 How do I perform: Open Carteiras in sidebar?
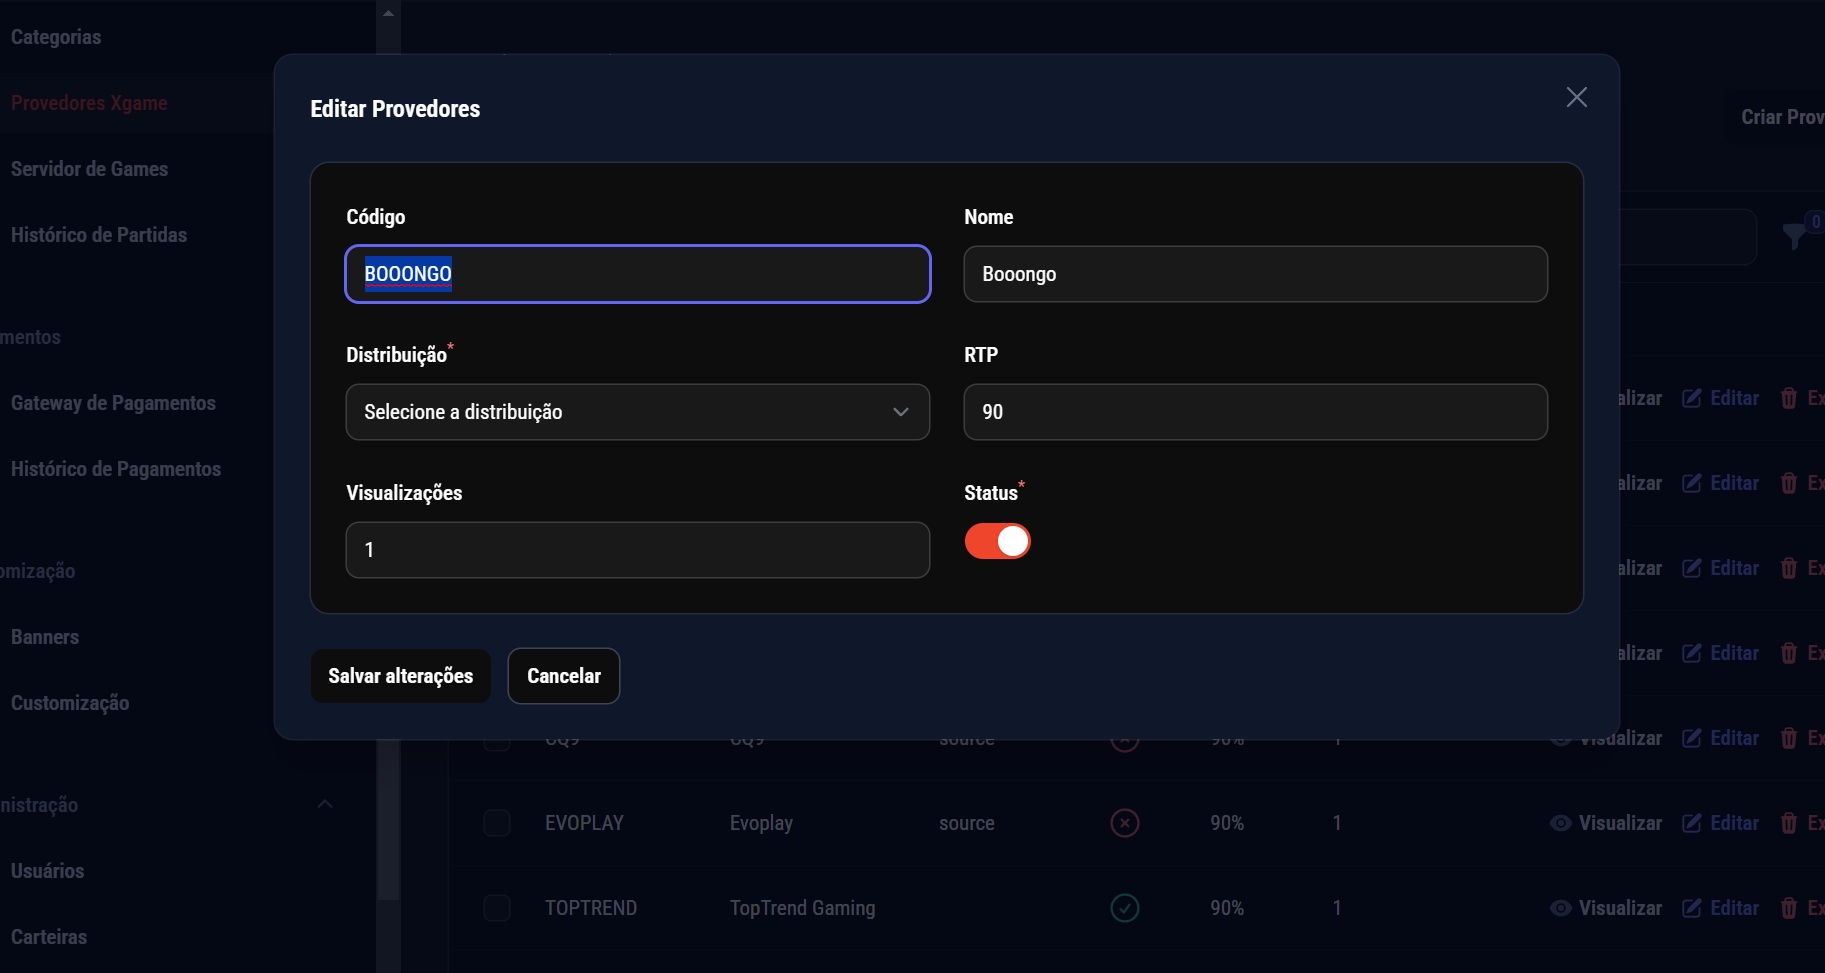click(49, 937)
